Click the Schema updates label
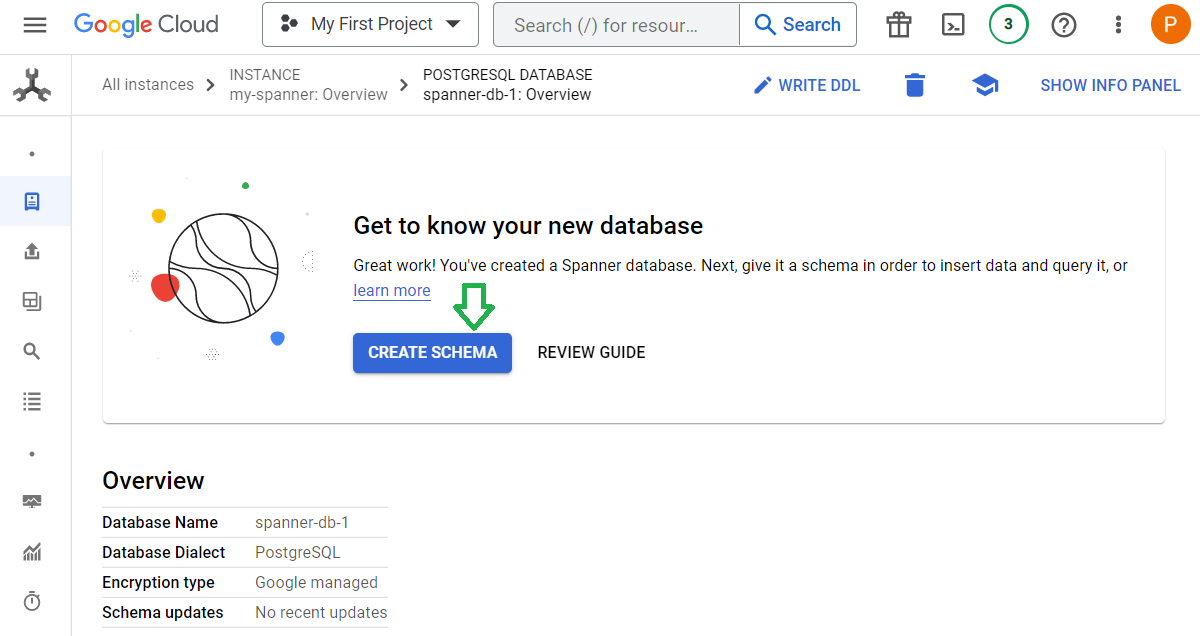The width and height of the screenshot is (1200, 636). 163,612
